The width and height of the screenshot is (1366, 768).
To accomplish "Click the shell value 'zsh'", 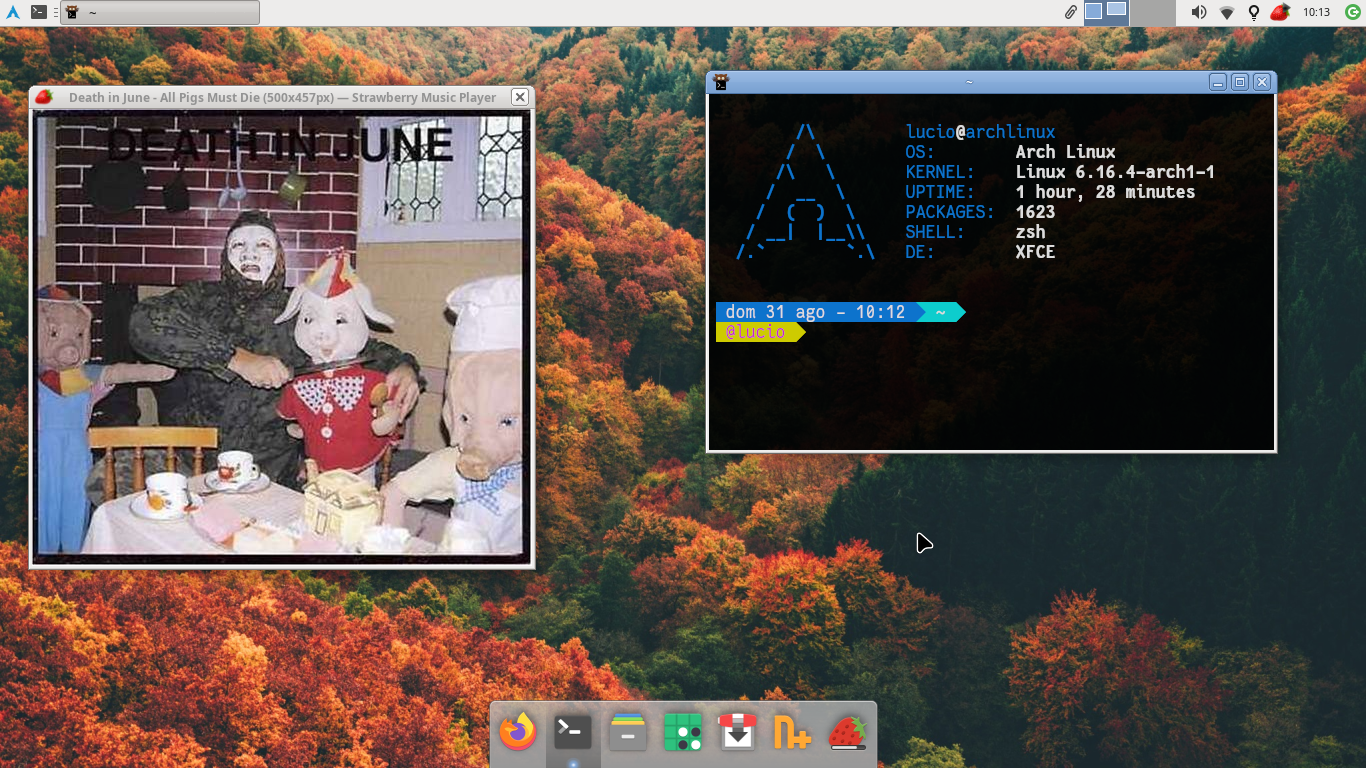I will point(1030,232).
